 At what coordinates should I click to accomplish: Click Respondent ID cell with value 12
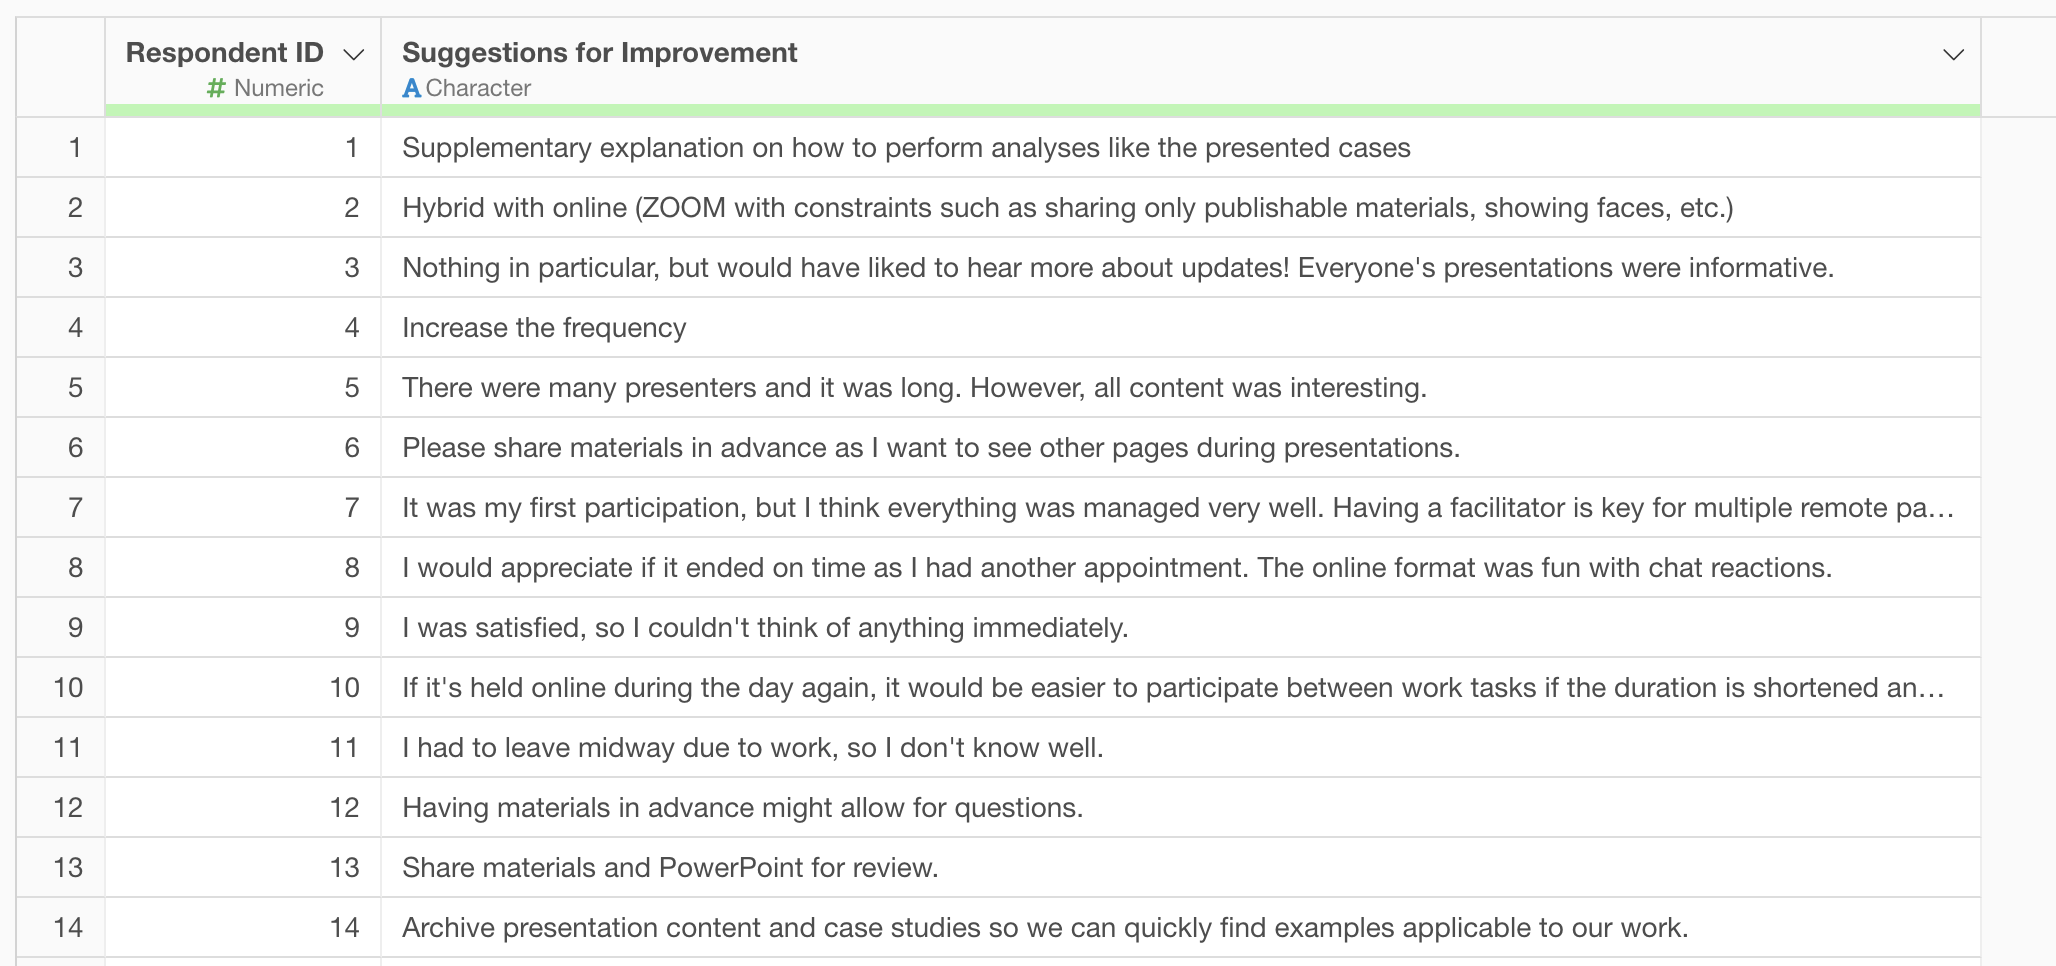pos(243,808)
